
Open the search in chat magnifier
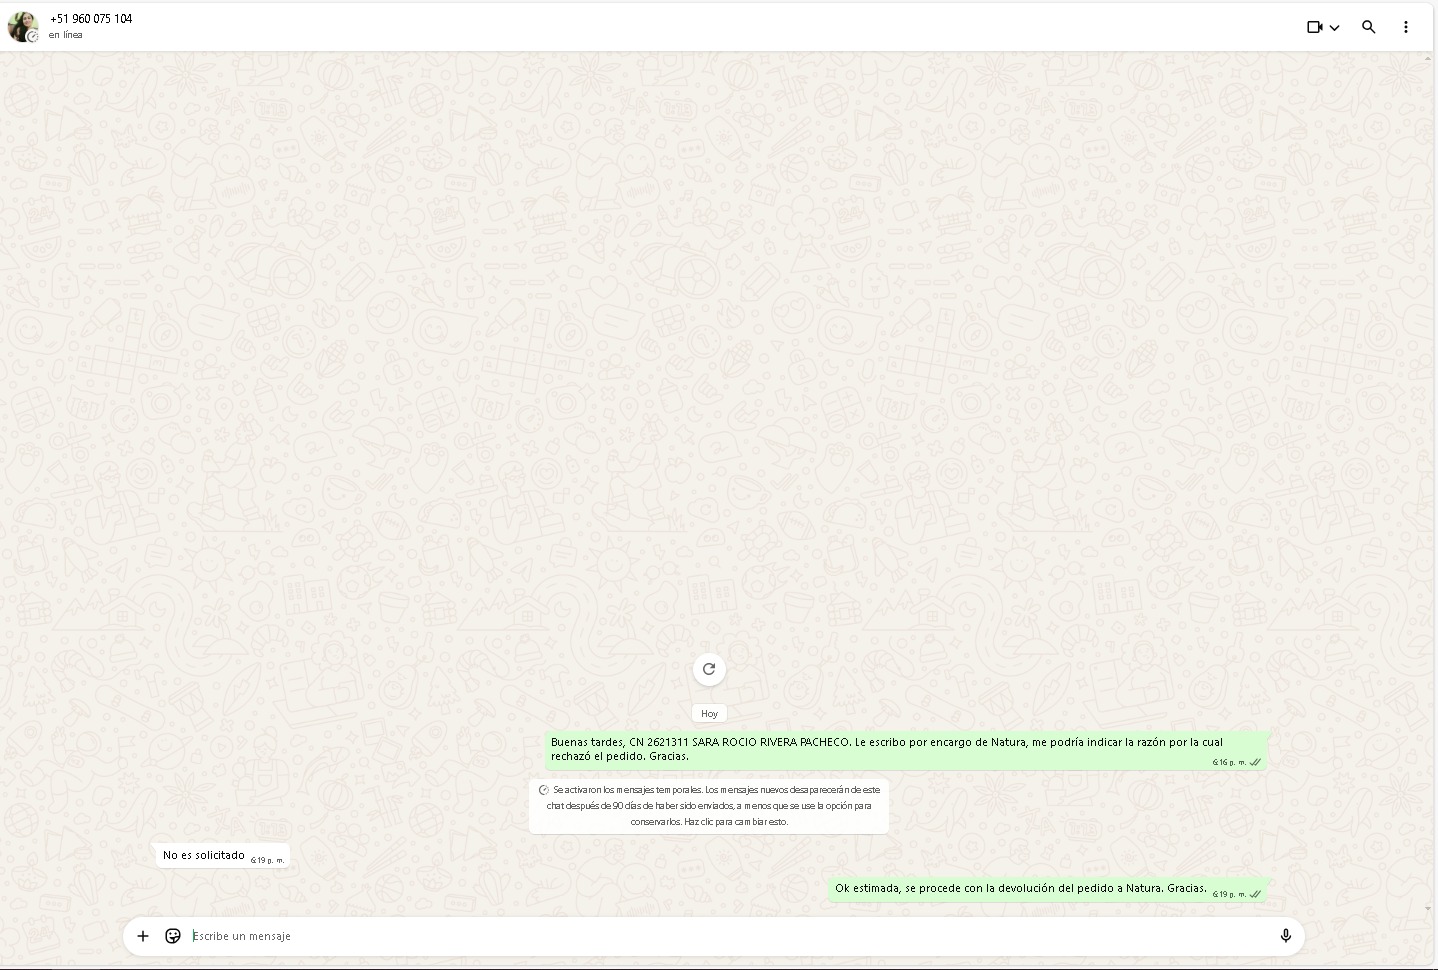click(x=1368, y=27)
